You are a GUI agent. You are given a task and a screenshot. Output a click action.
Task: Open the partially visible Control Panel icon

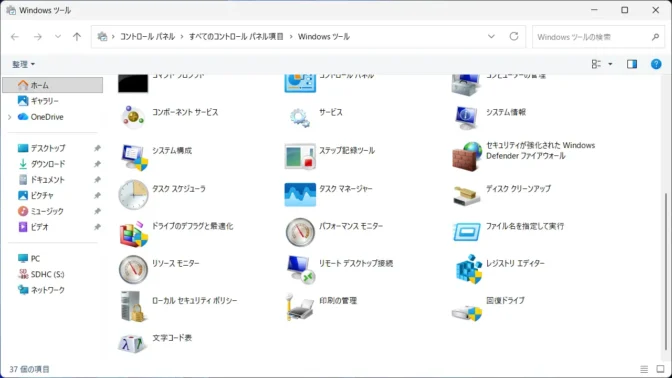pyautogui.click(x=300, y=83)
